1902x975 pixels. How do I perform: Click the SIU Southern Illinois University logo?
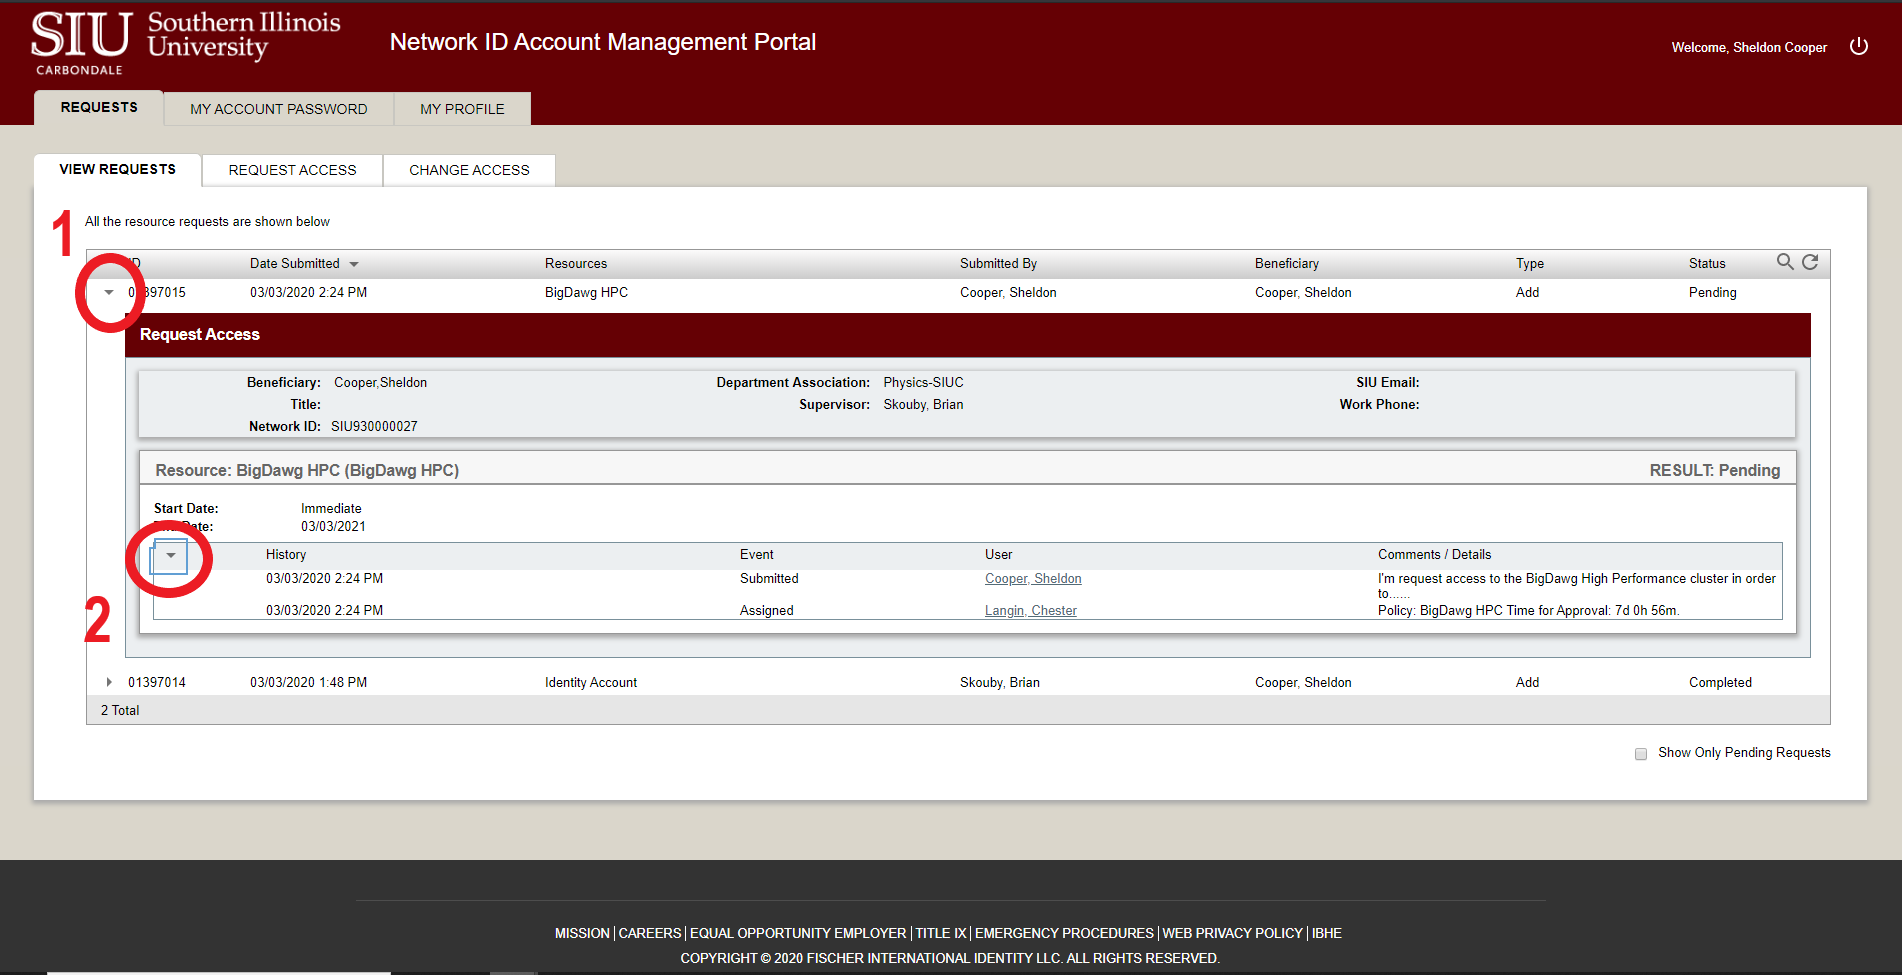(x=185, y=43)
